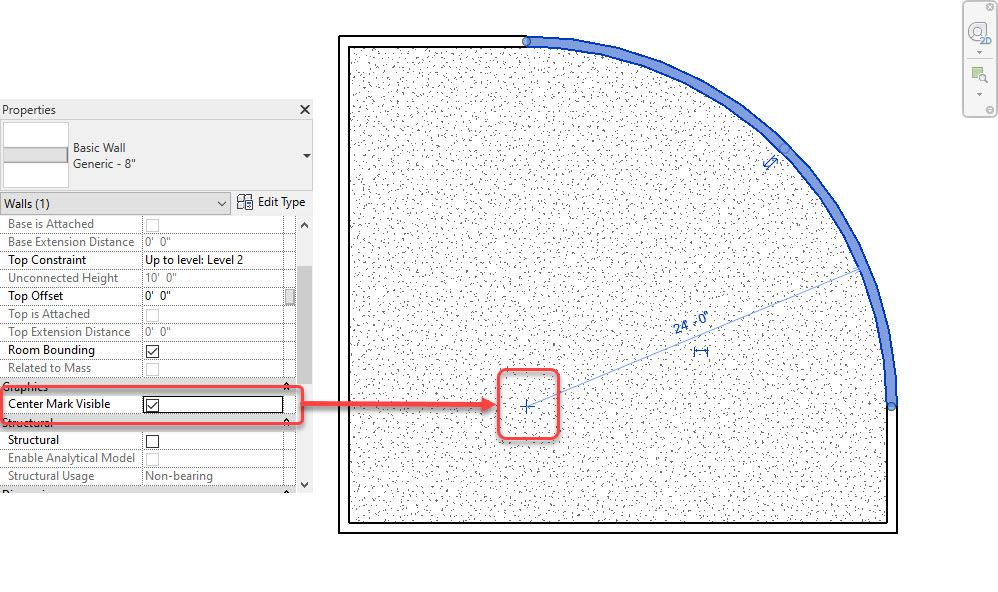This screenshot has width=998, height=592.
Task: Open the wall type selector dropdown
Action: click(x=306, y=156)
